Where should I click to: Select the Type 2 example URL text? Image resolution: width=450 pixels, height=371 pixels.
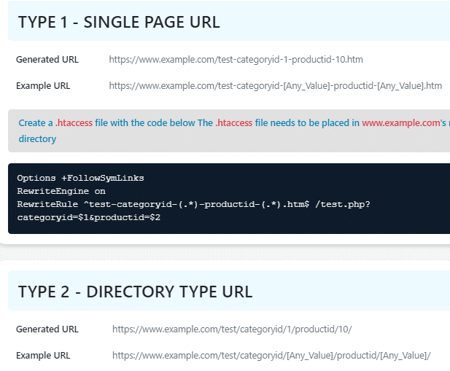[x=271, y=356]
